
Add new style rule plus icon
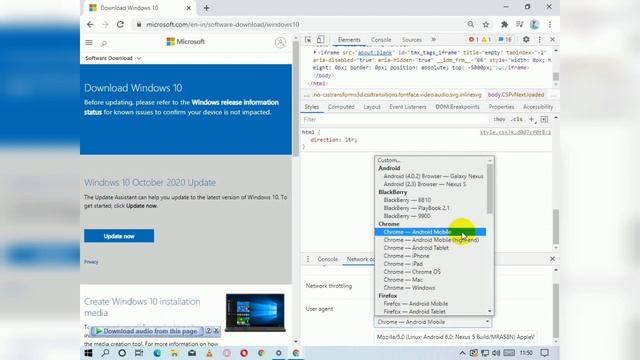tap(531, 119)
